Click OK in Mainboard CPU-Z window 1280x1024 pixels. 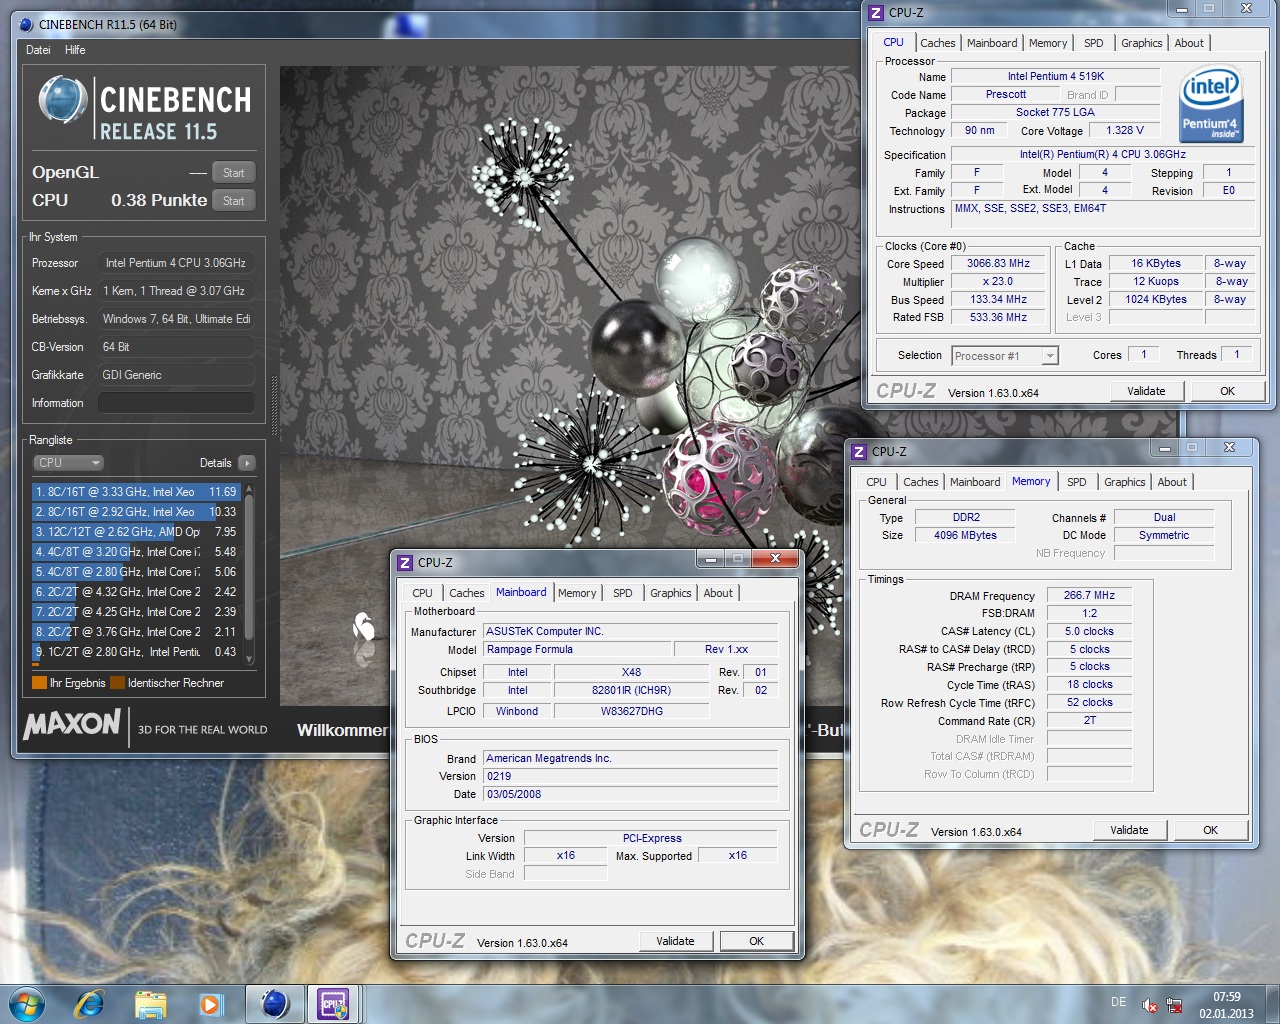point(756,941)
